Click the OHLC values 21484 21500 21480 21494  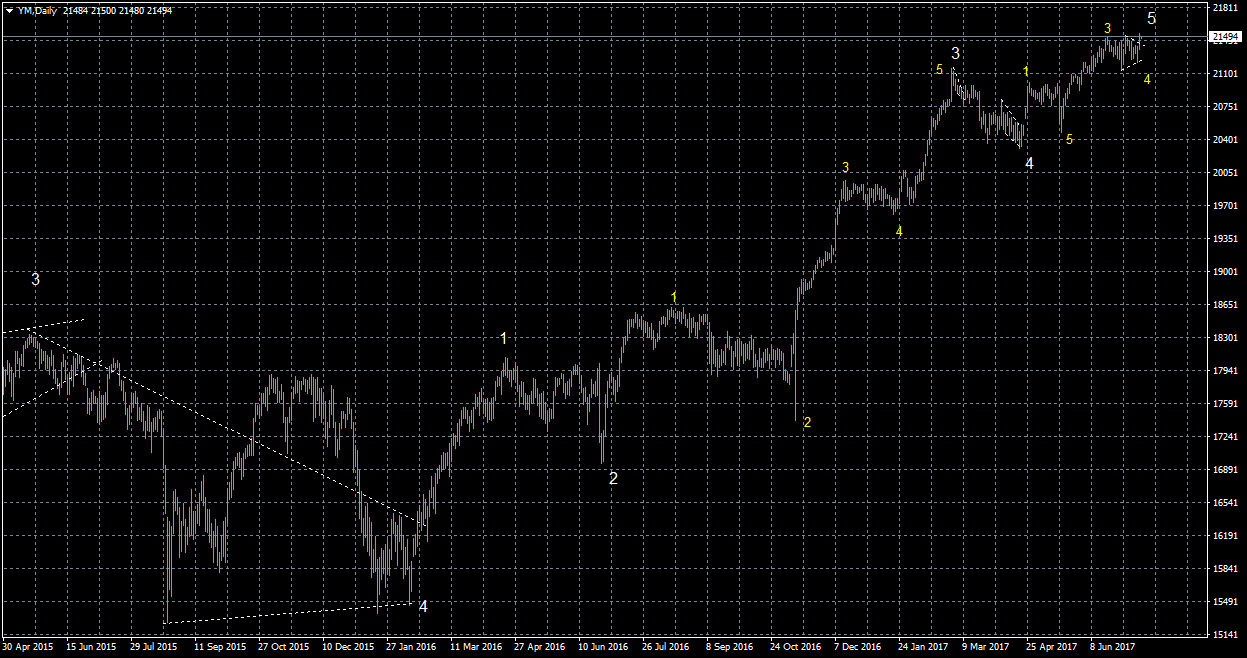(x=118, y=9)
